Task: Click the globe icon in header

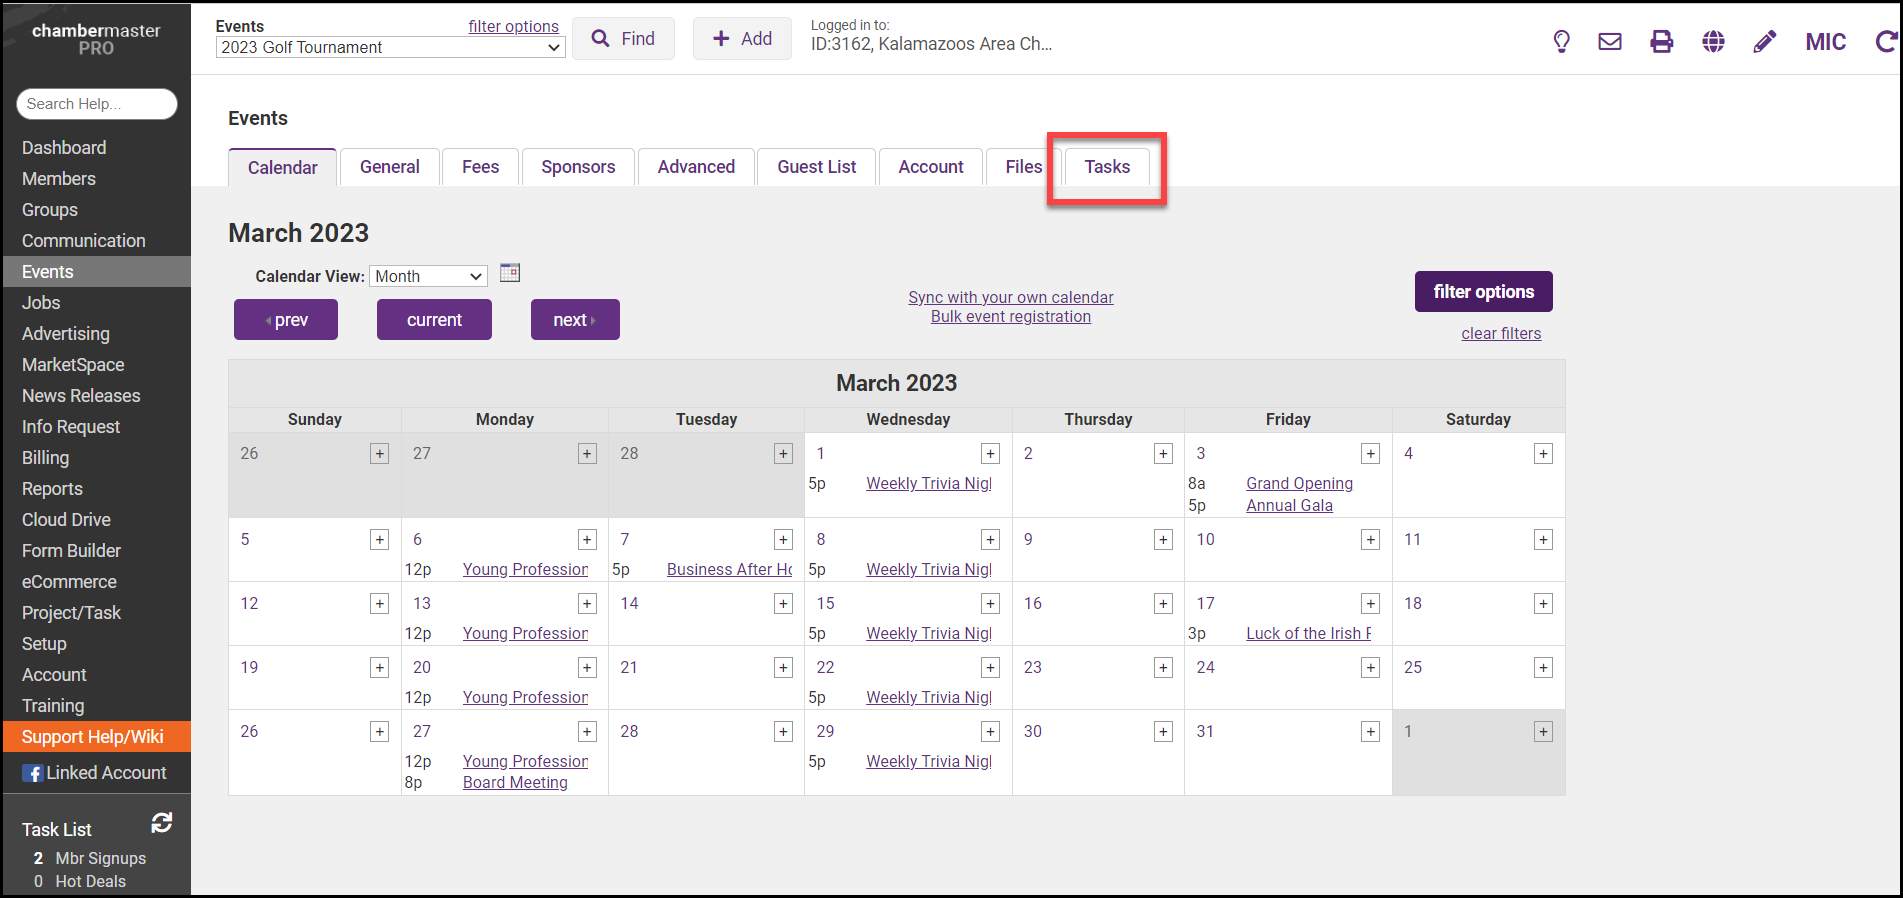Action: pos(1713,41)
